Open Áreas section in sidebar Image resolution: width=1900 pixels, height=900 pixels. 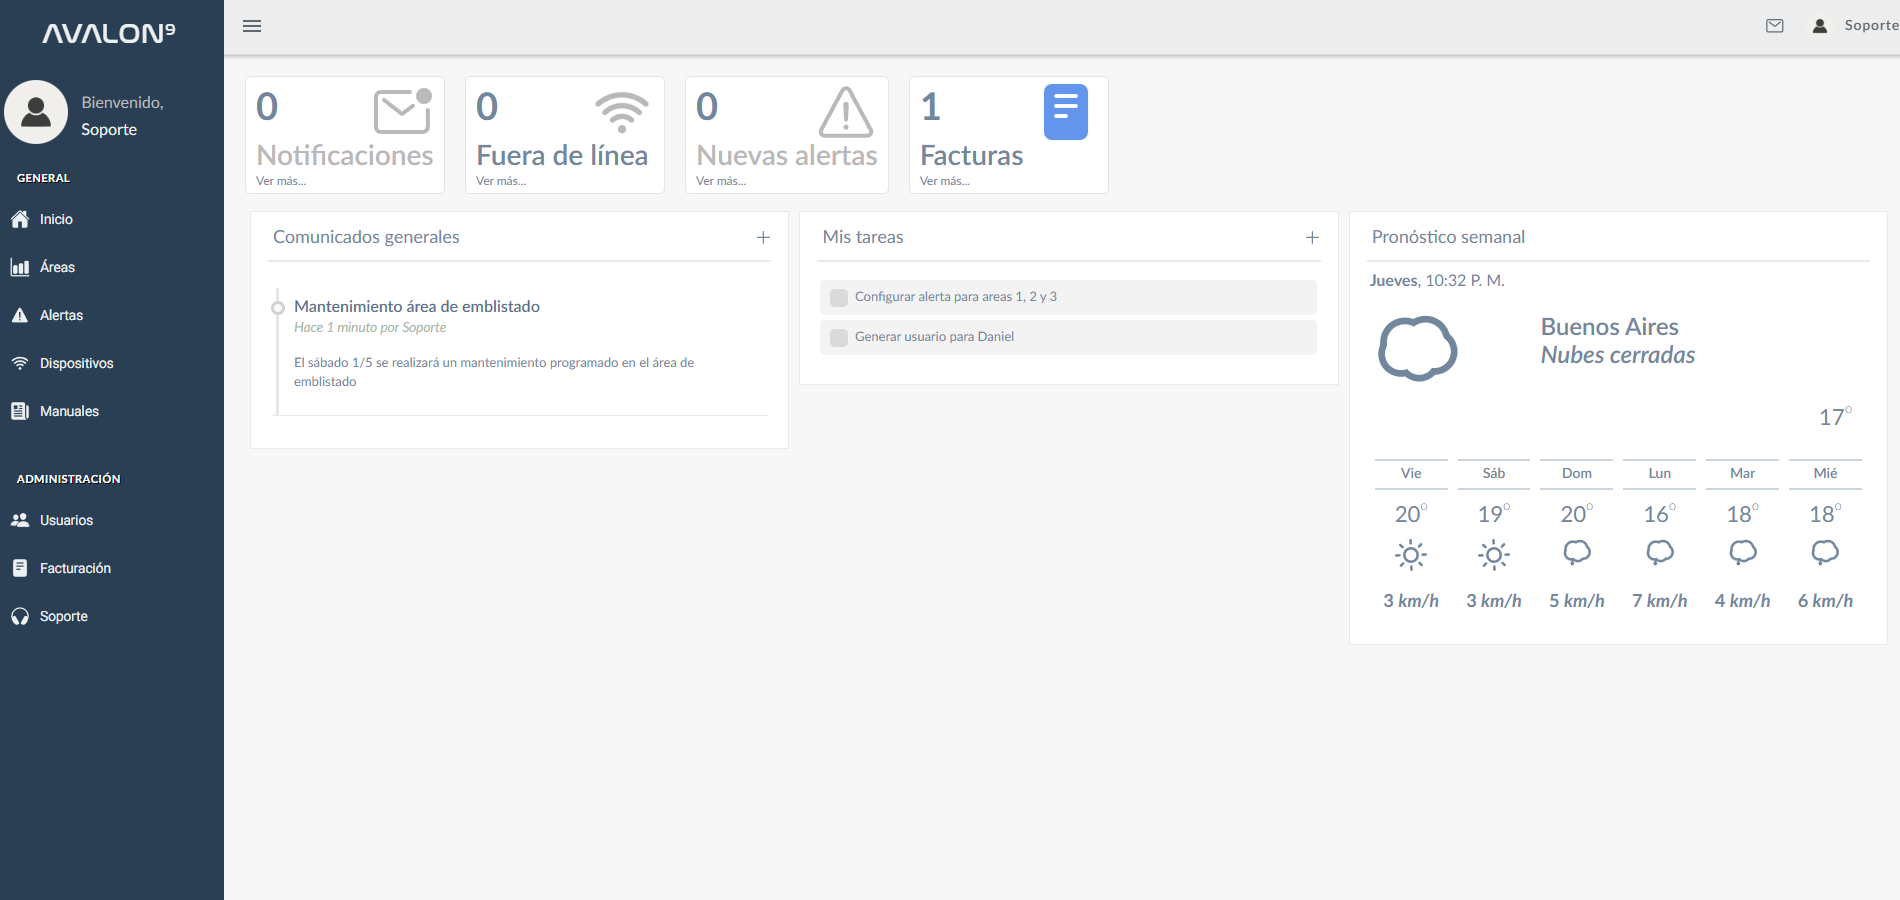click(x=57, y=267)
